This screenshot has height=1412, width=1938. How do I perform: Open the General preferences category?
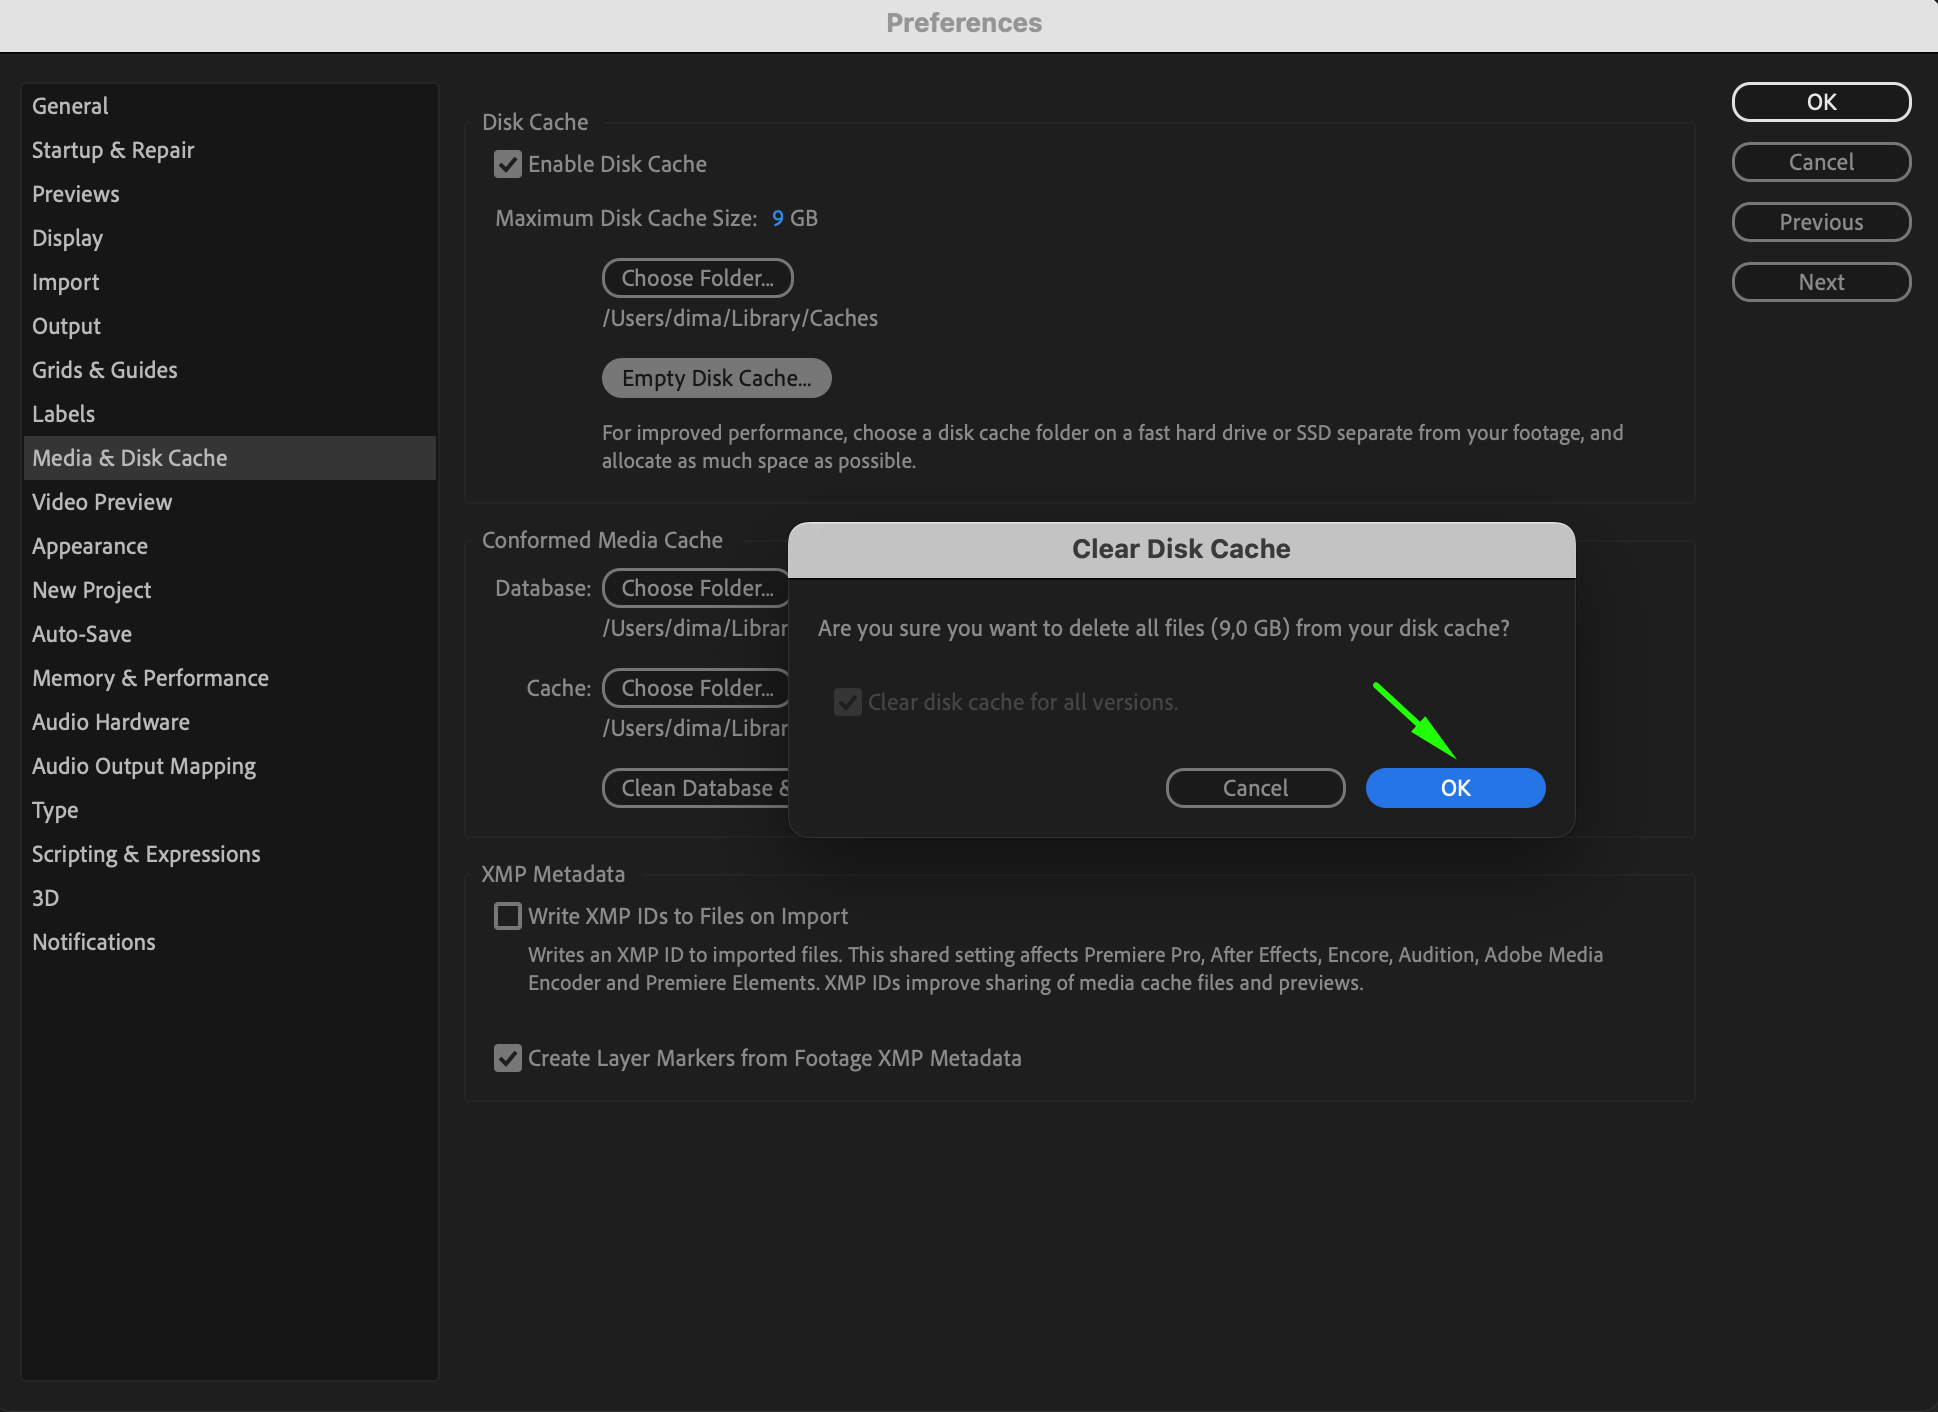click(x=70, y=106)
